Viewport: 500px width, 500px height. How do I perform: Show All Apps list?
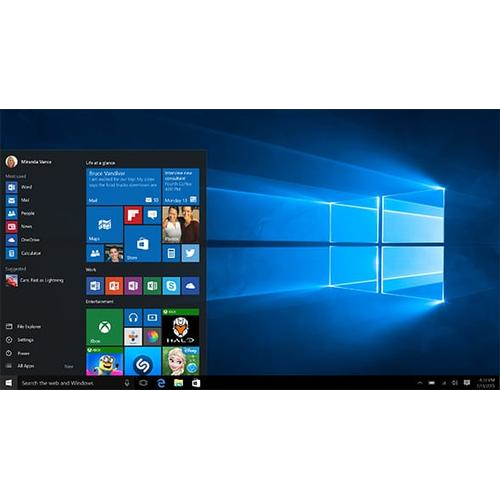click(20, 366)
